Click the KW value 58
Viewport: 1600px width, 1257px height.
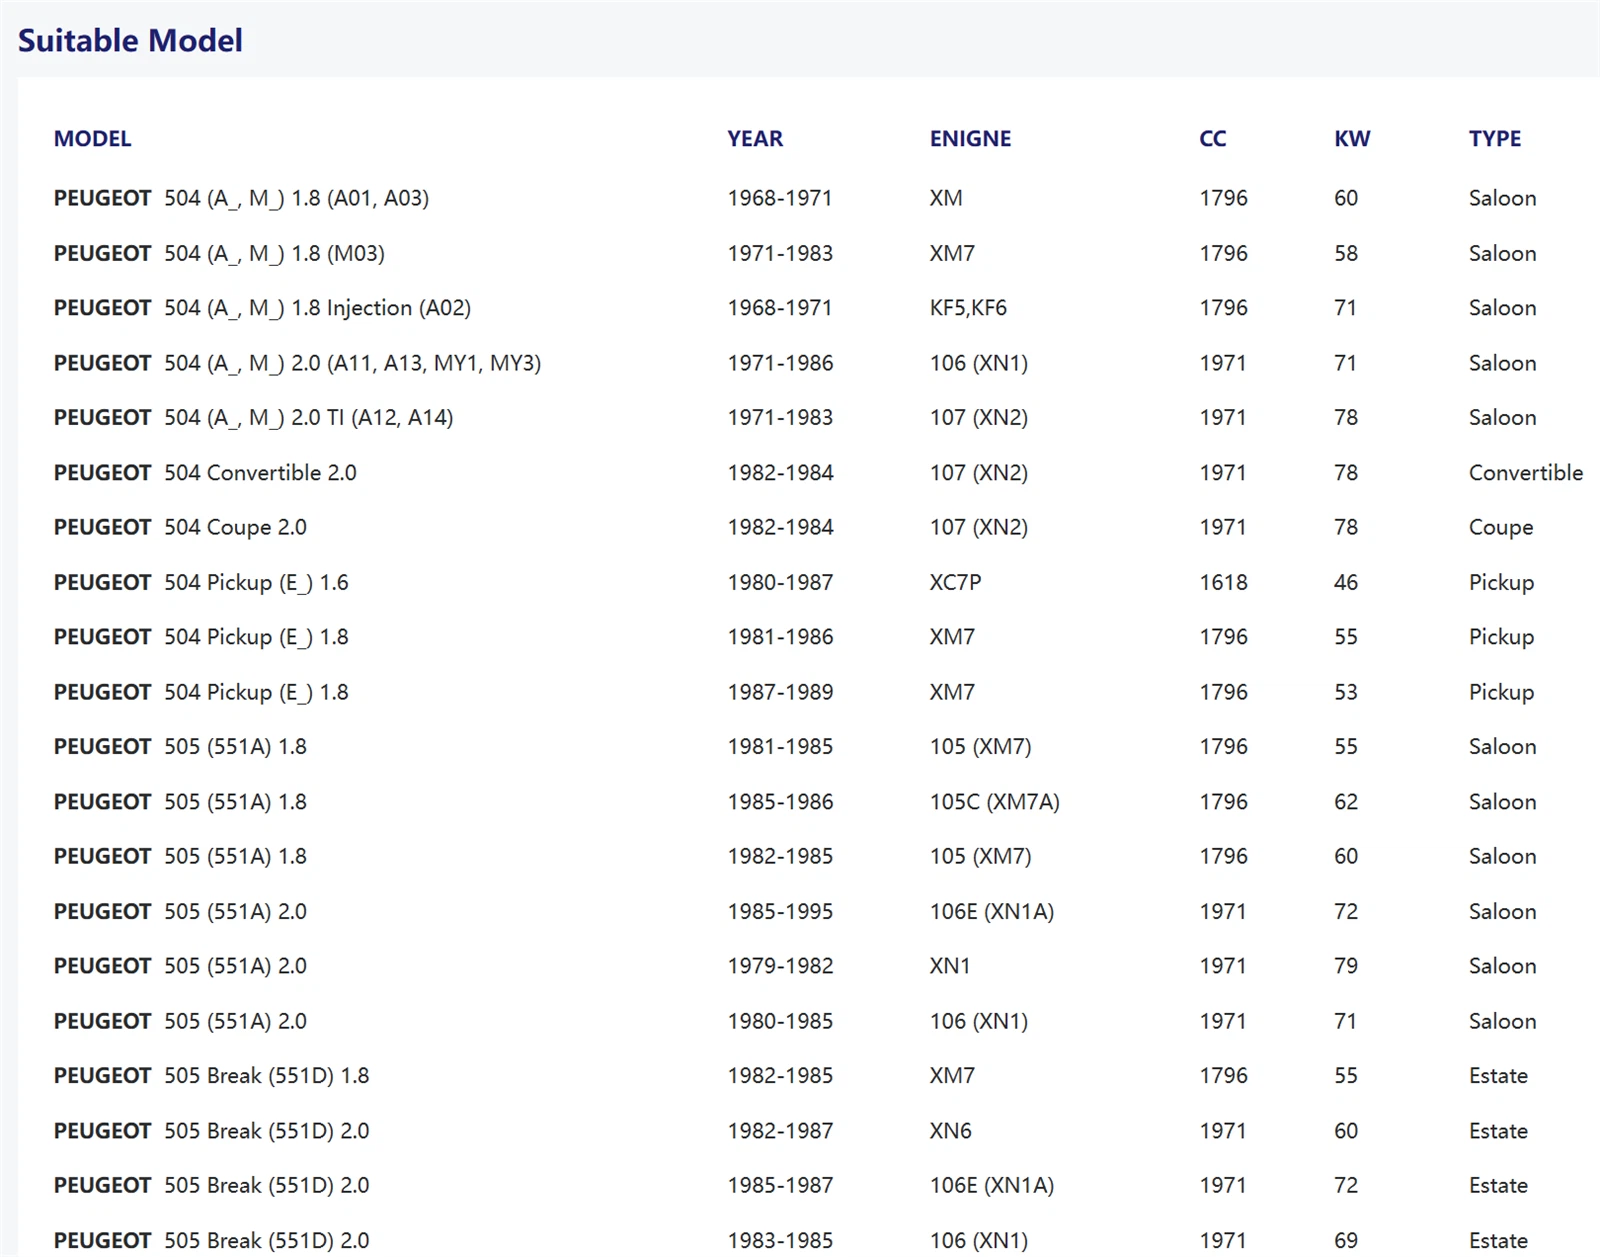[x=1346, y=253]
